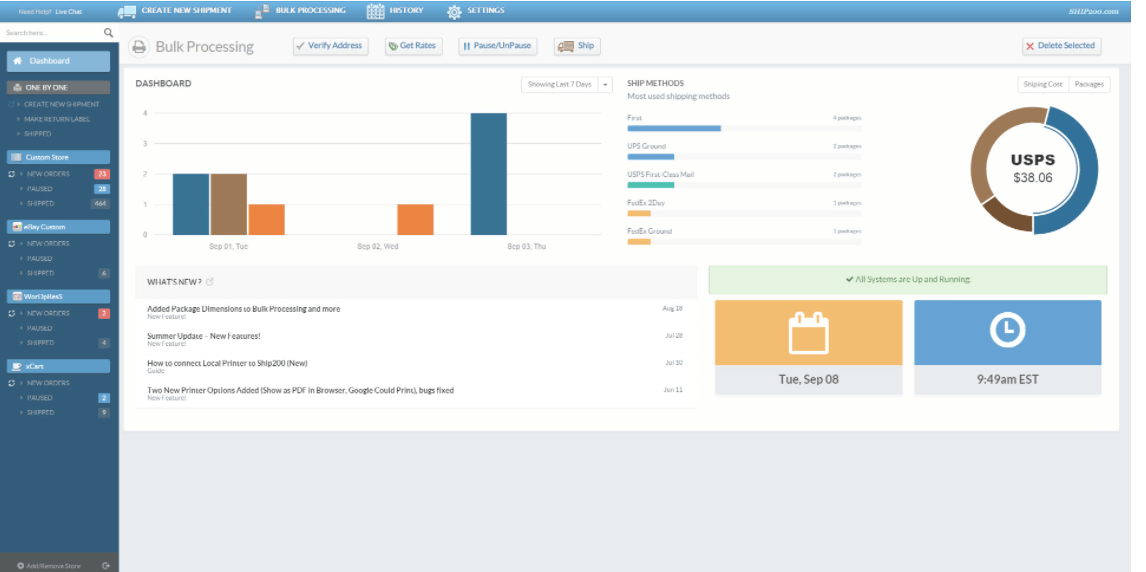Image resolution: width=1146 pixels, height=572 pixels.
Task: Open Settings in top navigation
Action: point(475,11)
